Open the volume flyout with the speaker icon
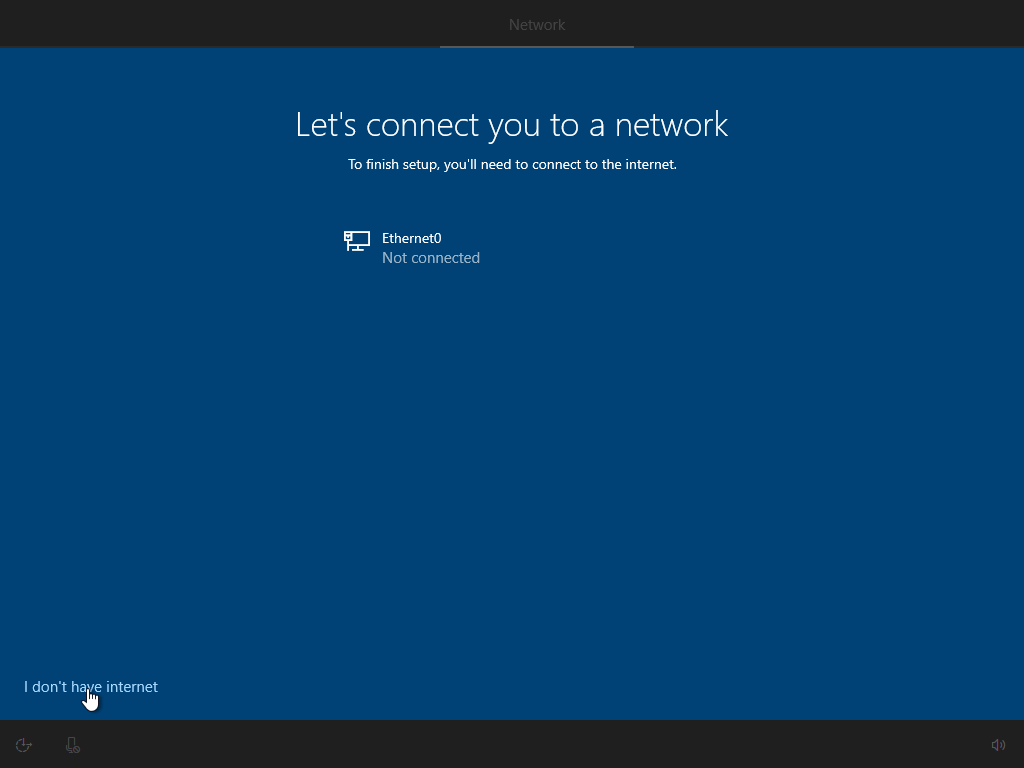The width and height of the screenshot is (1024, 768). click(x=997, y=744)
